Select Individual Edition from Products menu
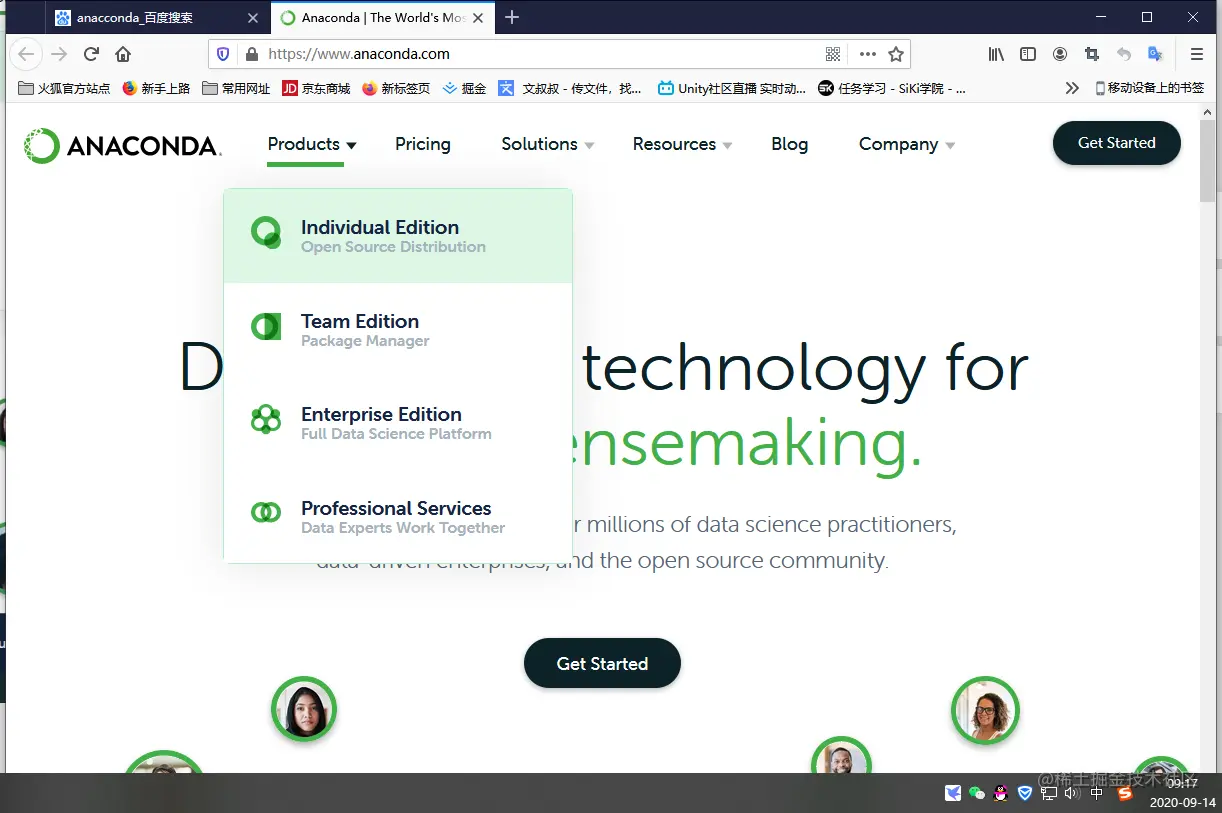1222x813 pixels. [x=398, y=236]
